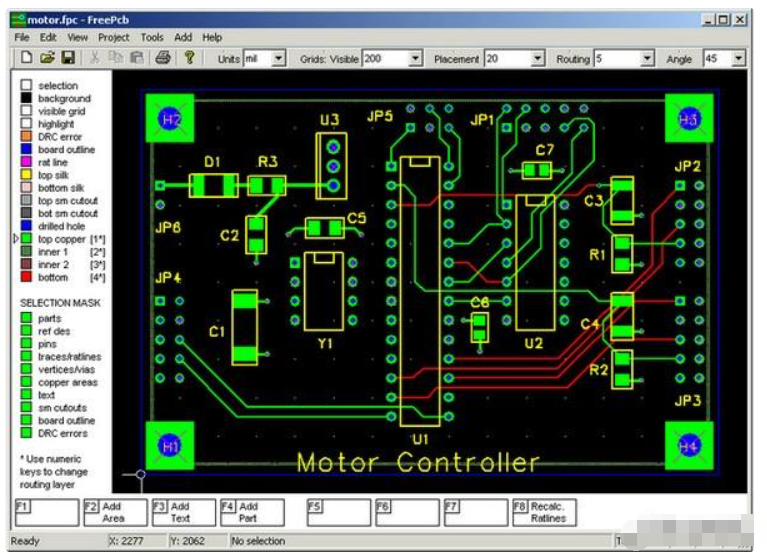Open the Routing grid dropdown
The width and height of the screenshot is (767, 554).
pos(647,59)
